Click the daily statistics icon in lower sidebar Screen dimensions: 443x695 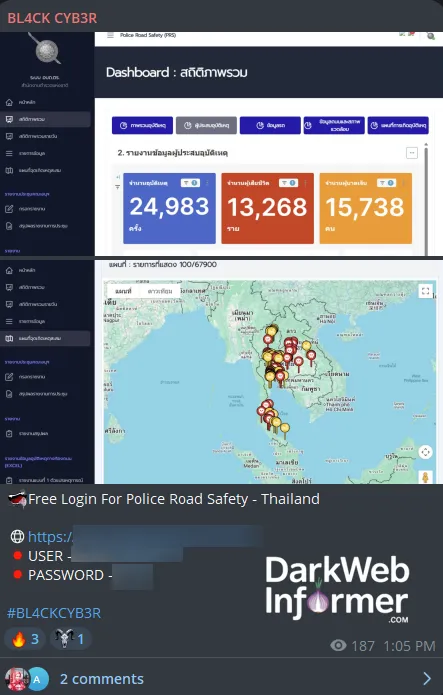pos(9,304)
